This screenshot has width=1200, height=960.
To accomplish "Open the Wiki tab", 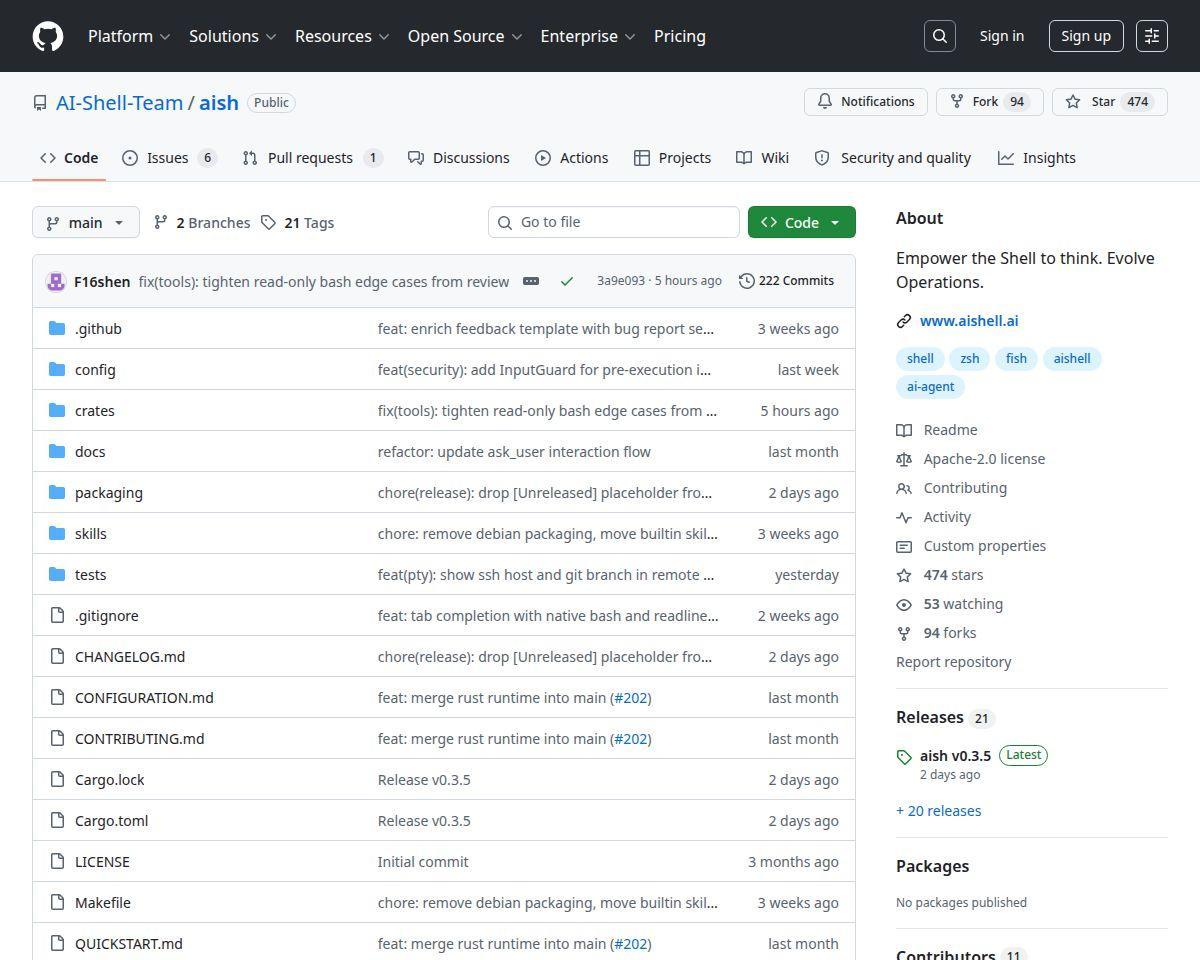I will (763, 158).
